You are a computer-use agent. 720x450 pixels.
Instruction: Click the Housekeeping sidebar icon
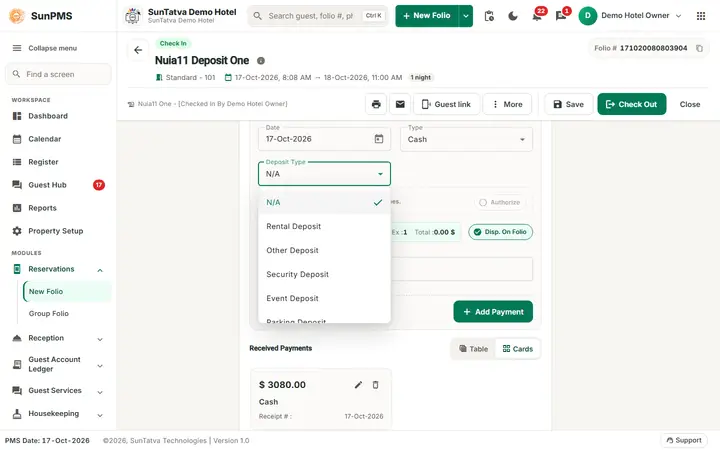point(17,414)
